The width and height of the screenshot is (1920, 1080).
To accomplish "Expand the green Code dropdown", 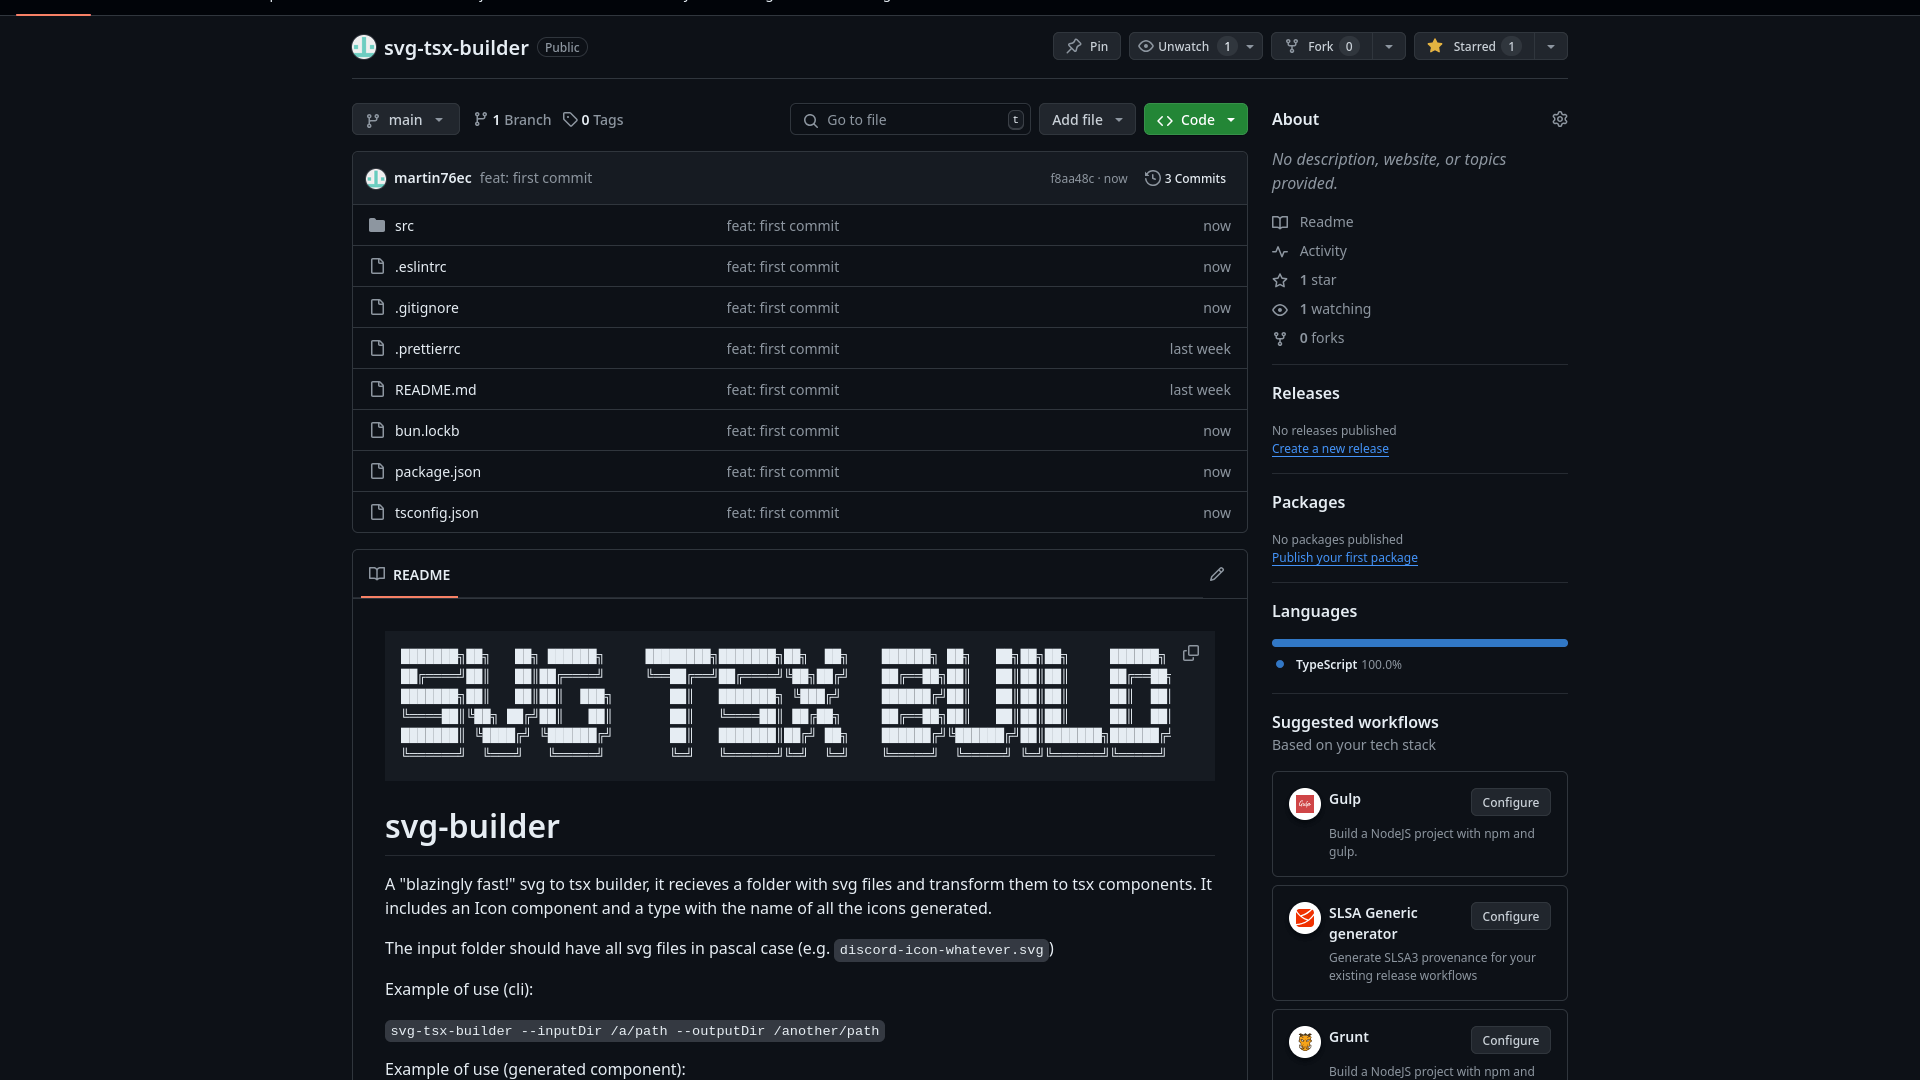I will point(1195,120).
